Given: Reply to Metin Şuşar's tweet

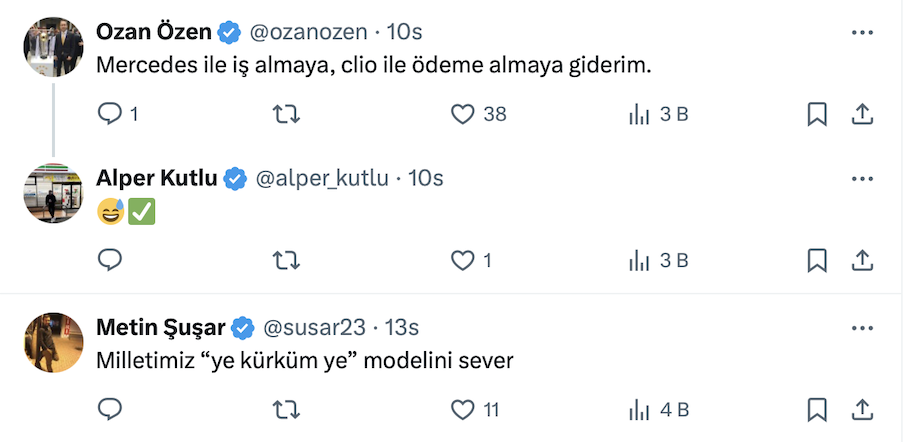Looking at the screenshot, I should 110,409.
